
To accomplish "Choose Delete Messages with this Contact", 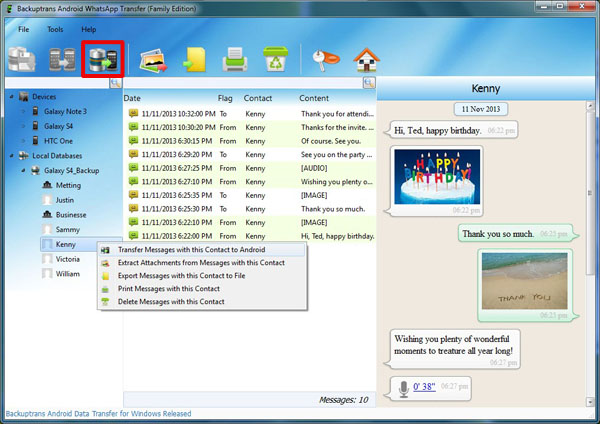I will pyautogui.click(x=202, y=302).
